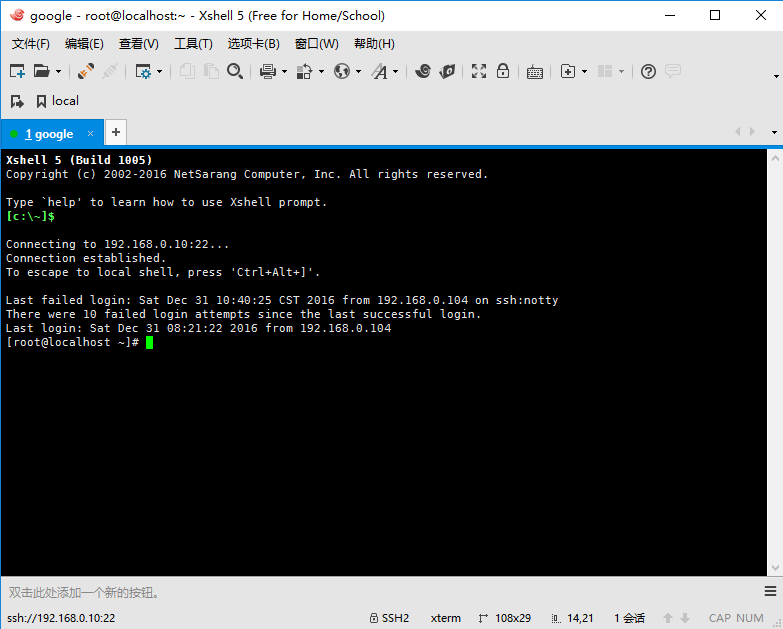Expand the Properties dropdown arrow
This screenshot has width=783, height=629.
point(160,72)
